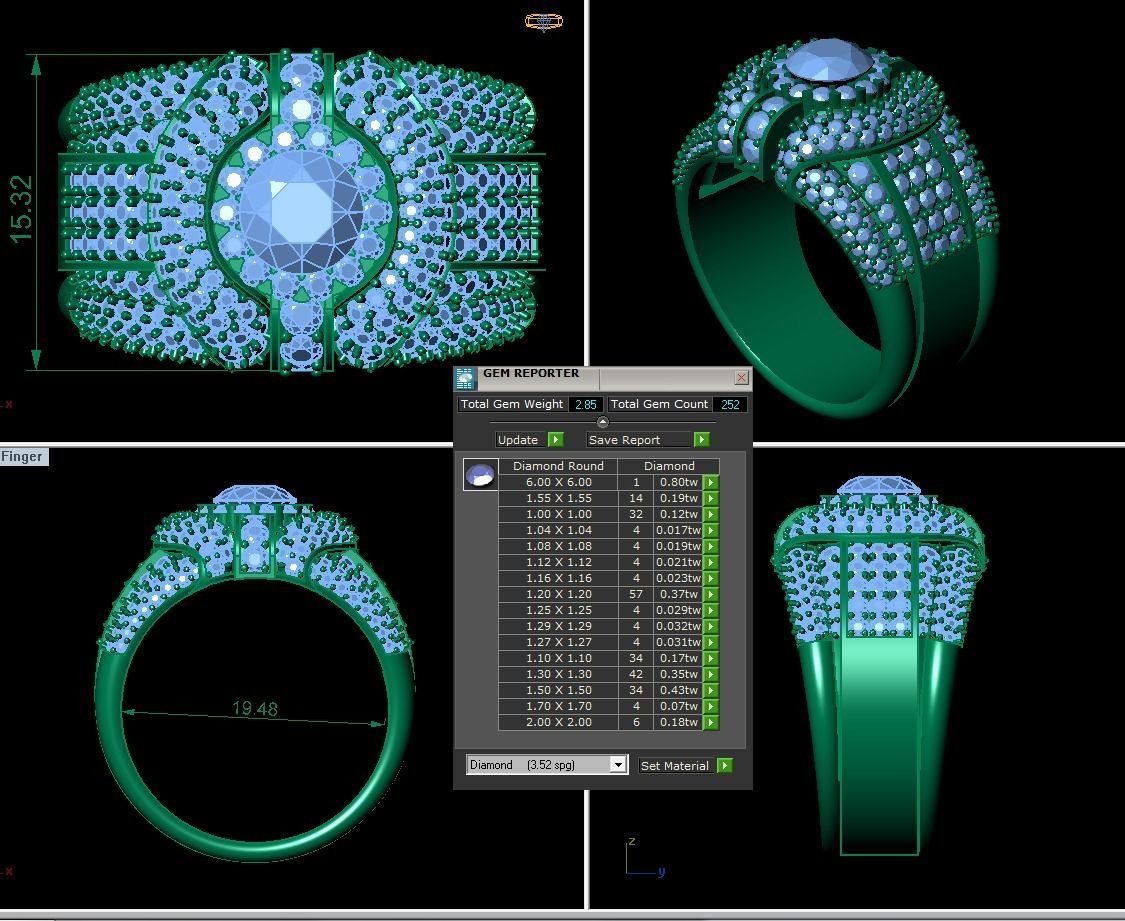
Task: Click green arrow for 1.55 X 1.55 row
Action: point(710,498)
